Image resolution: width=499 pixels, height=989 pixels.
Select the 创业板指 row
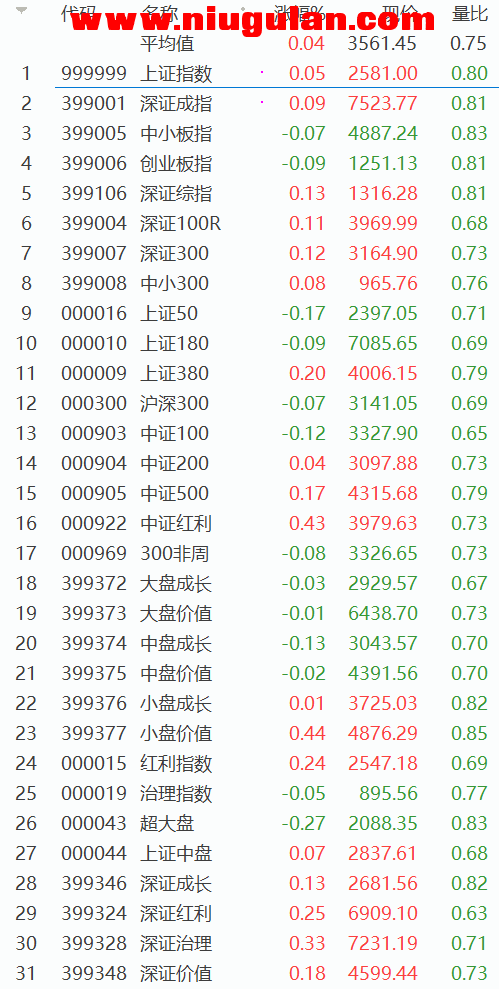point(249,163)
